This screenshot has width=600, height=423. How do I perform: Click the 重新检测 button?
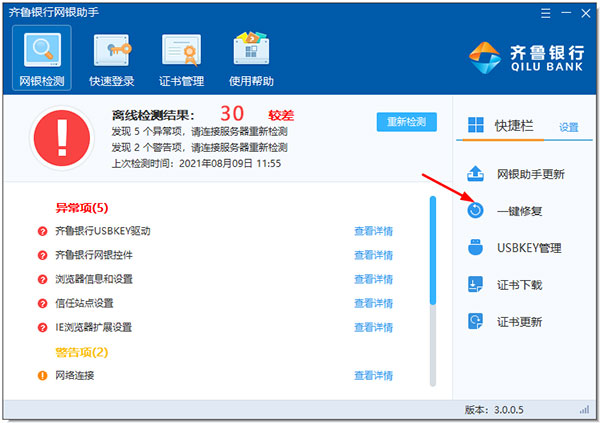406,122
